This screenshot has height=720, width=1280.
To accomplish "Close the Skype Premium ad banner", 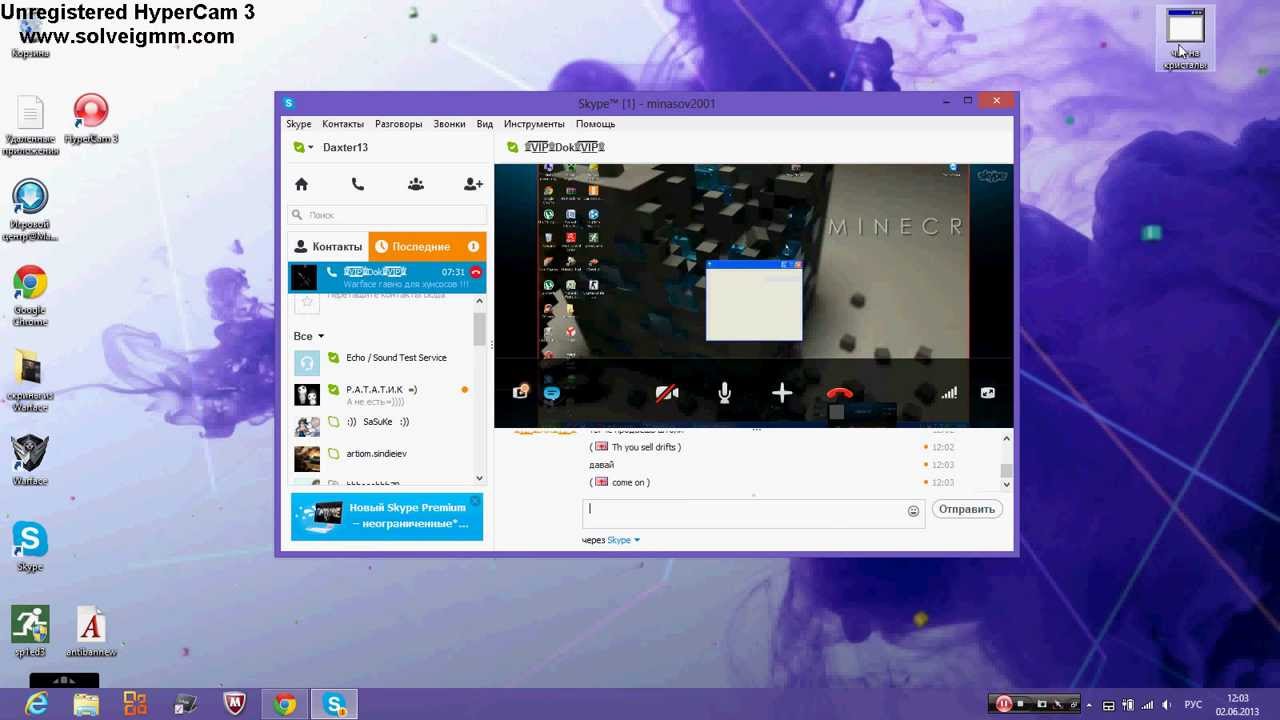I will tap(476, 500).
